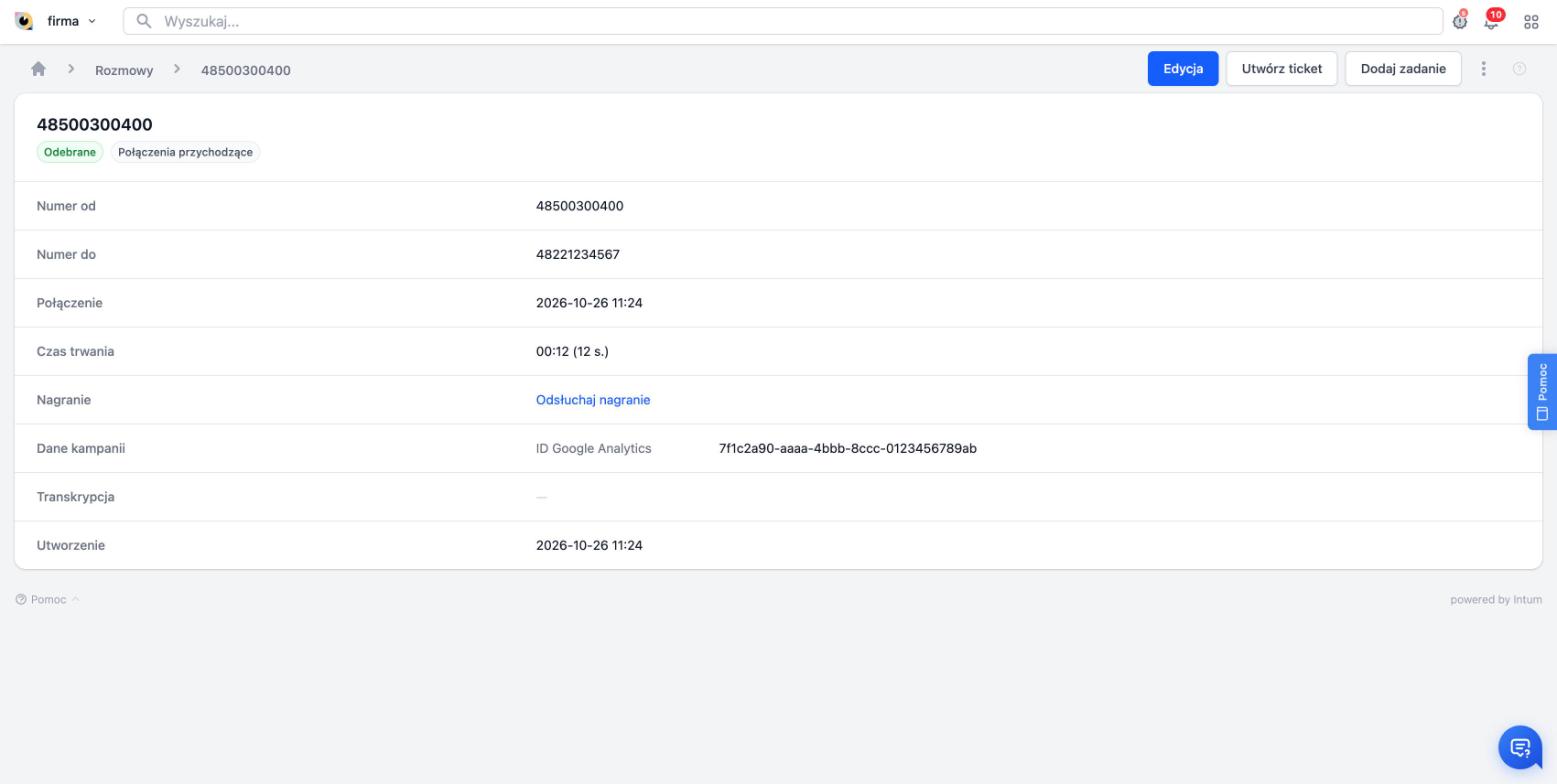
Task: Open the chat support bubble
Action: click(x=1520, y=747)
